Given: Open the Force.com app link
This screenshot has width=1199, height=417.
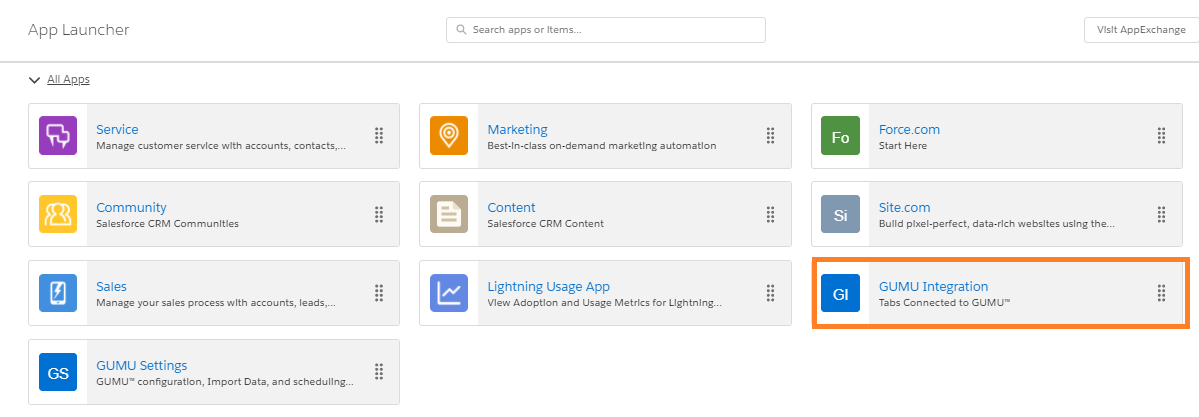Looking at the screenshot, I should click(909, 129).
